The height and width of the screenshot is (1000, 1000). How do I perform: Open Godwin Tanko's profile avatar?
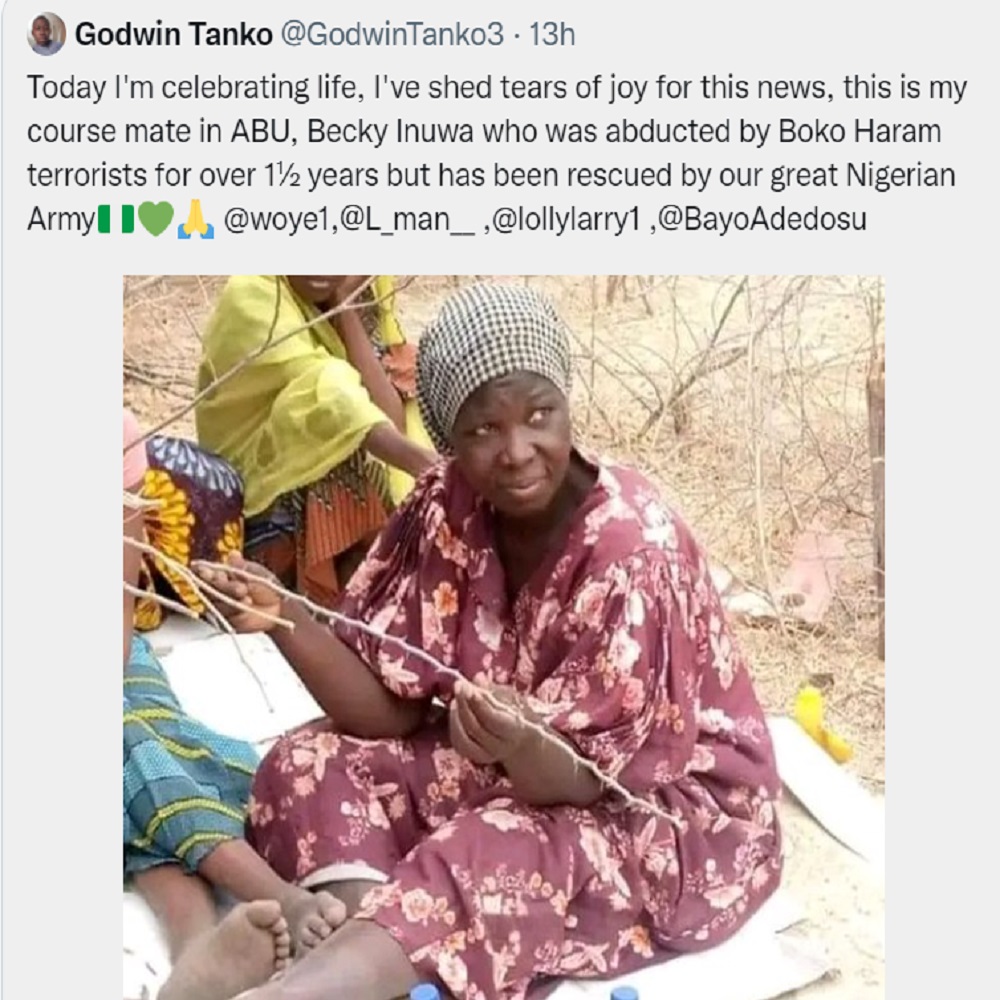46,34
